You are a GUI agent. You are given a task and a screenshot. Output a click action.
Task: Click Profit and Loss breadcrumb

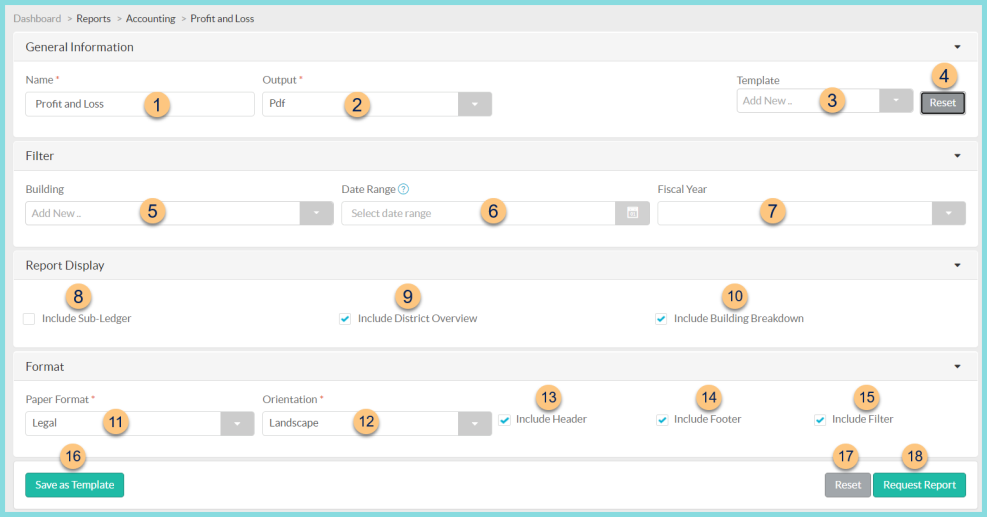click(222, 19)
